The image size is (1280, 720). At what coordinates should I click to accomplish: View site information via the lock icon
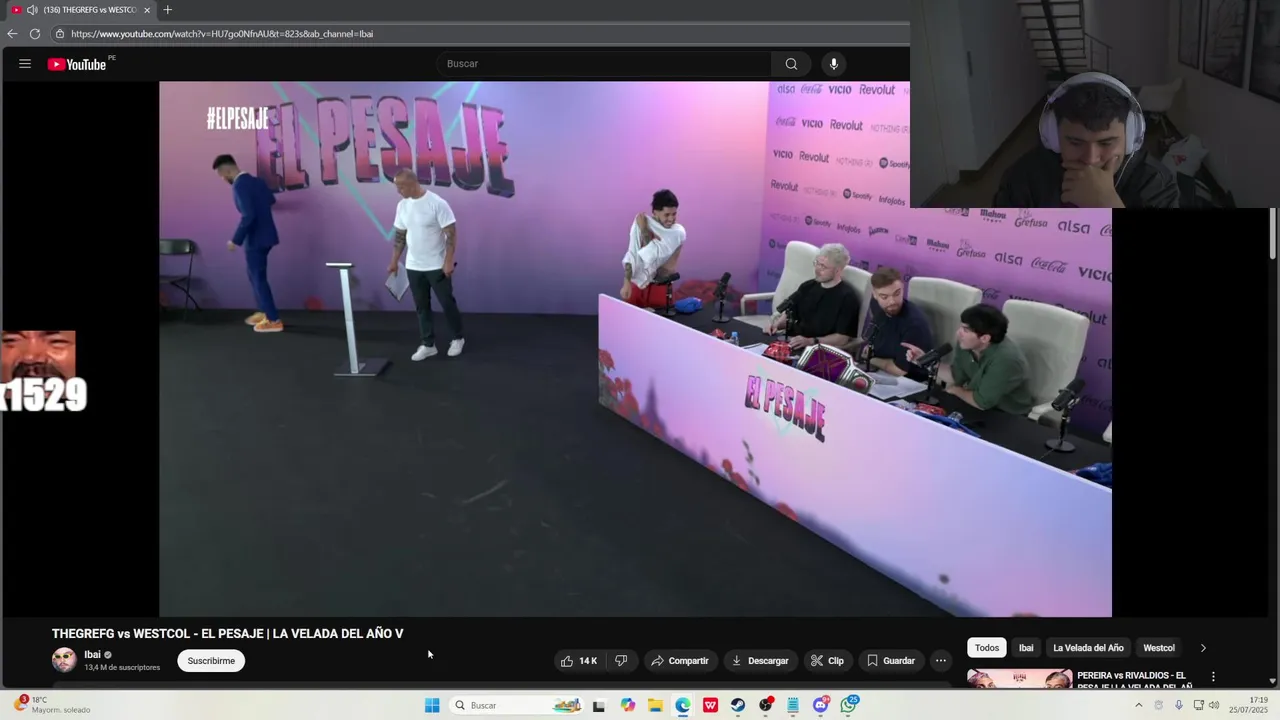coord(60,34)
